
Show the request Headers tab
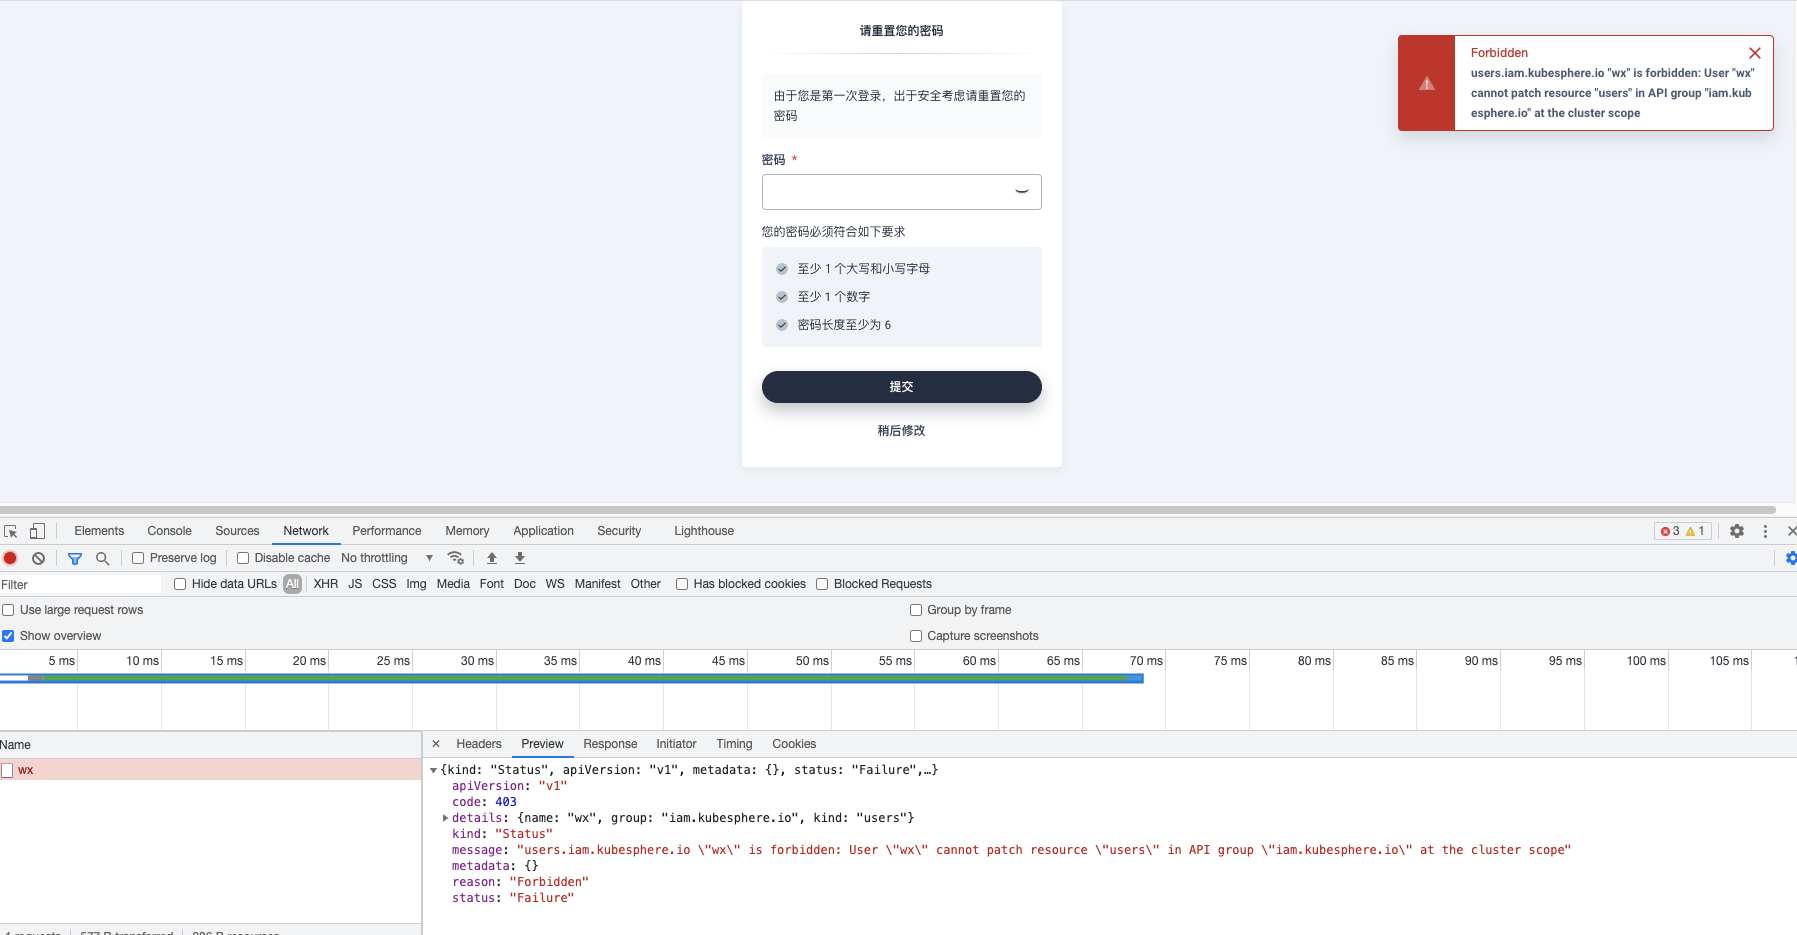[479, 744]
